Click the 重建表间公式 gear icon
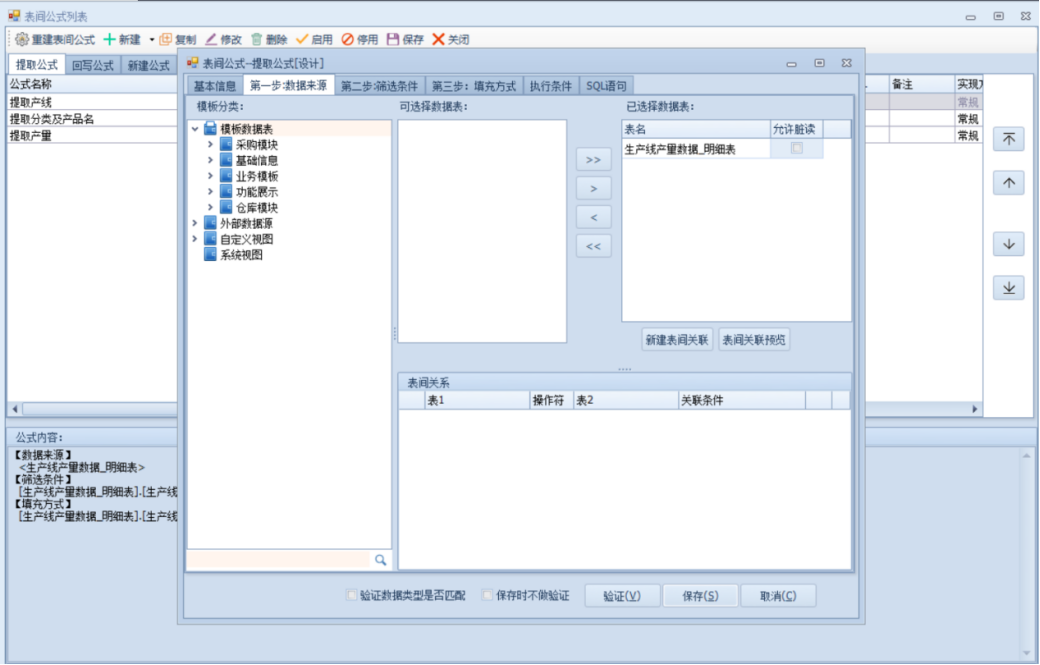The image size is (1040, 665). [x=21, y=39]
